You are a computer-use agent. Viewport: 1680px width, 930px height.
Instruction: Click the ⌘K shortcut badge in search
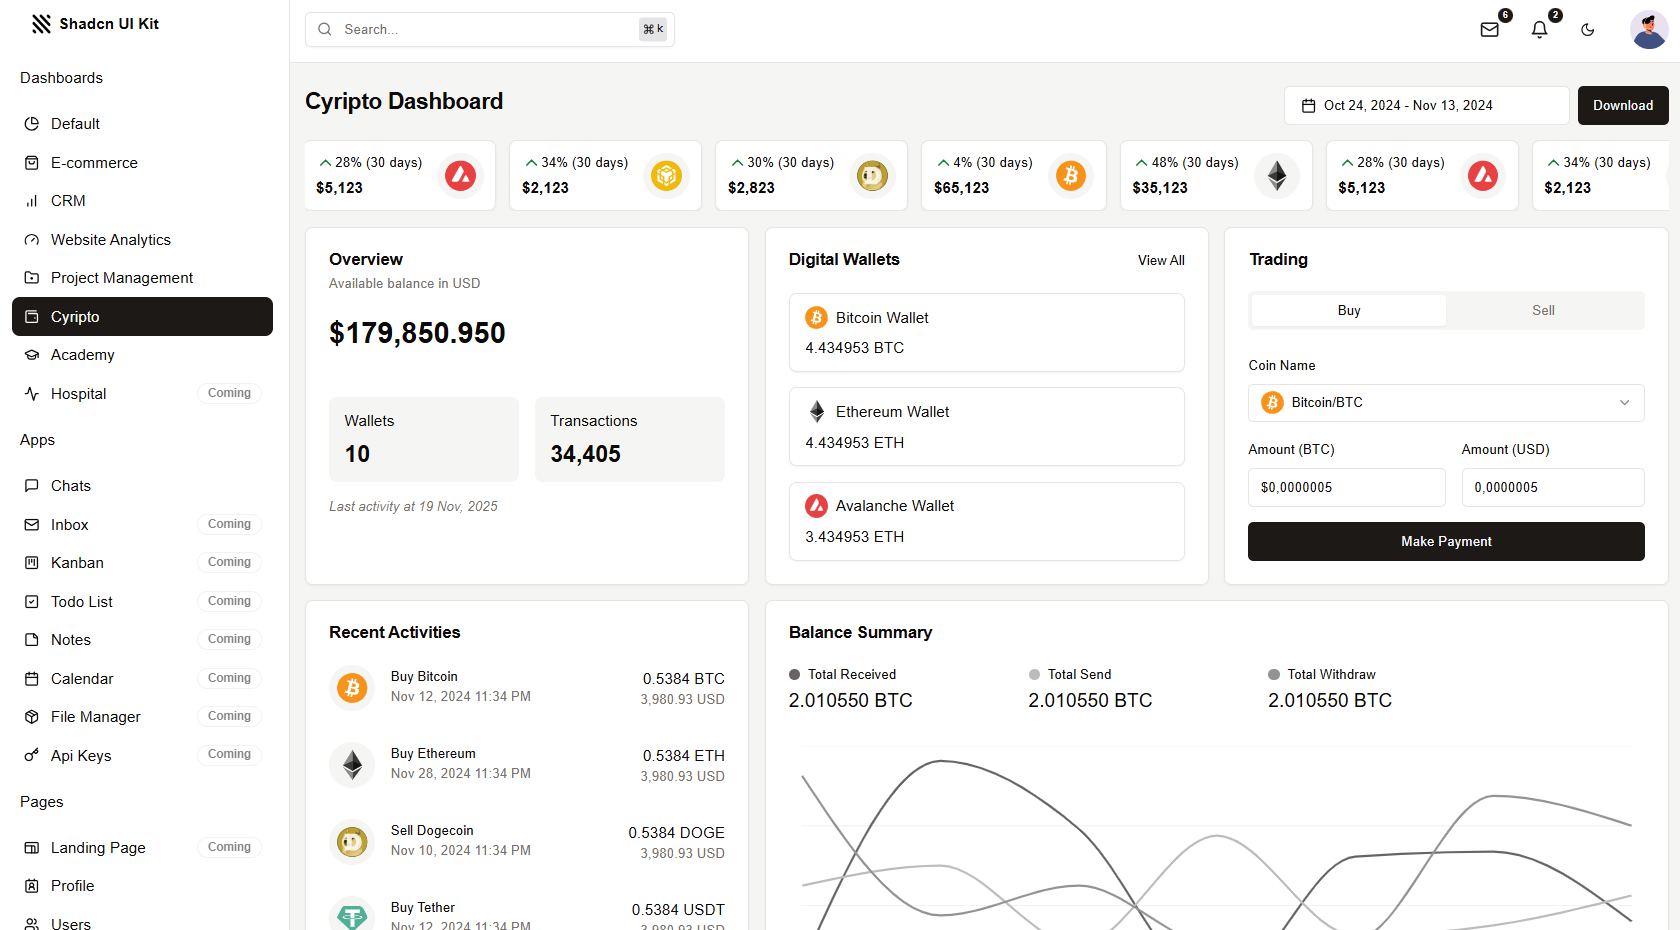tap(653, 30)
